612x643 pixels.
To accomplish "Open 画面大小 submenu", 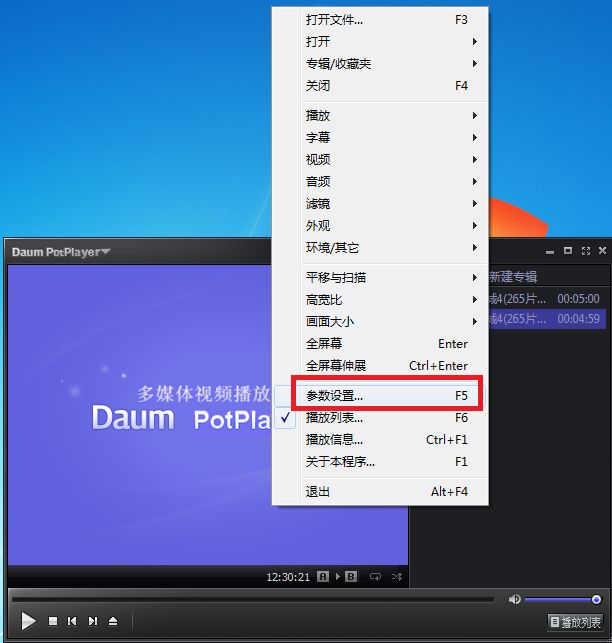I will click(x=380, y=322).
